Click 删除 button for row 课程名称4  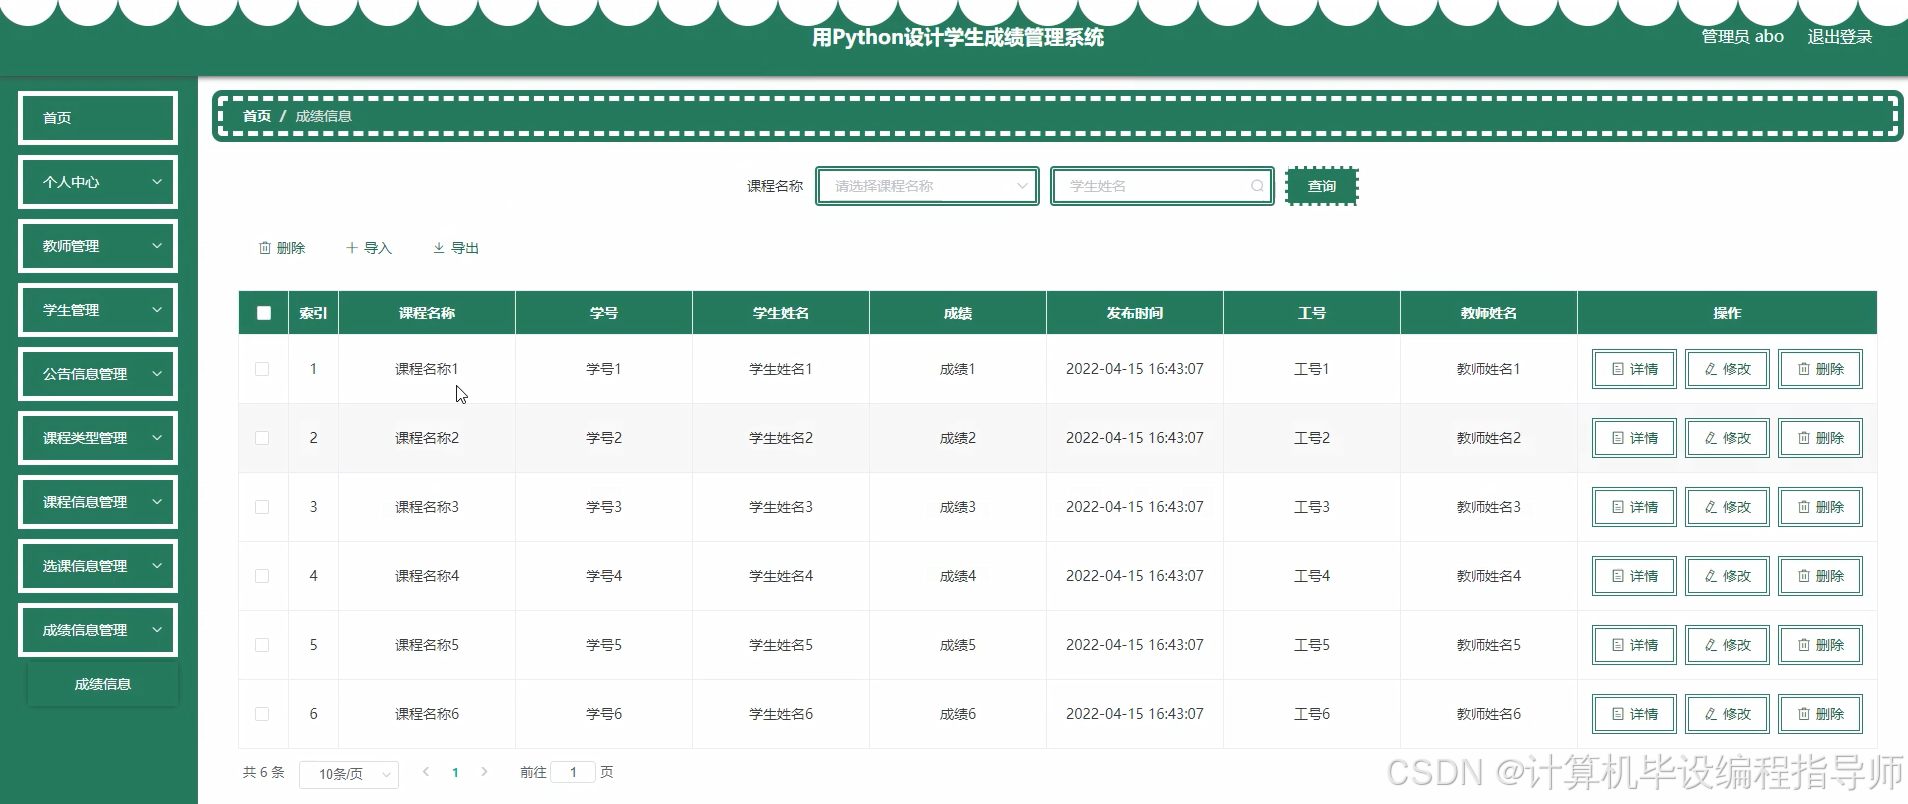(1820, 576)
